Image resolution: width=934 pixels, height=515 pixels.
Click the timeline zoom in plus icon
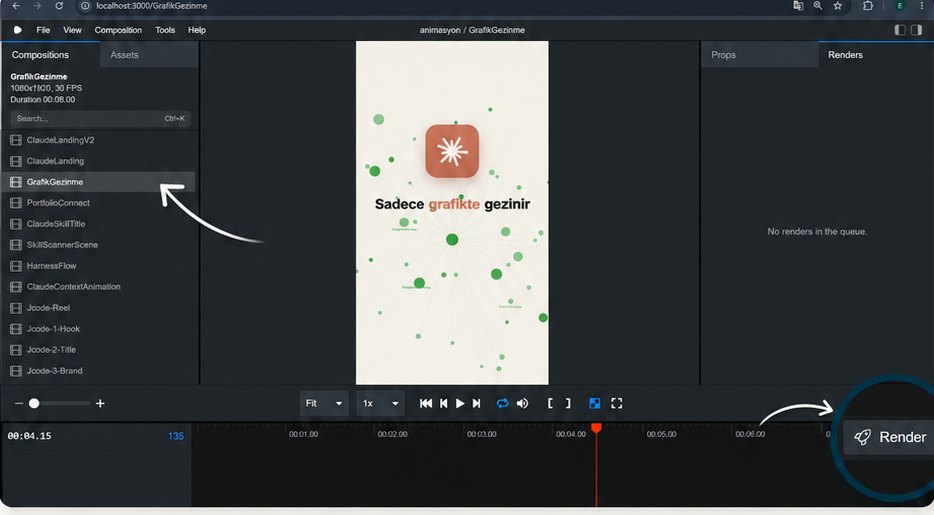(x=100, y=403)
